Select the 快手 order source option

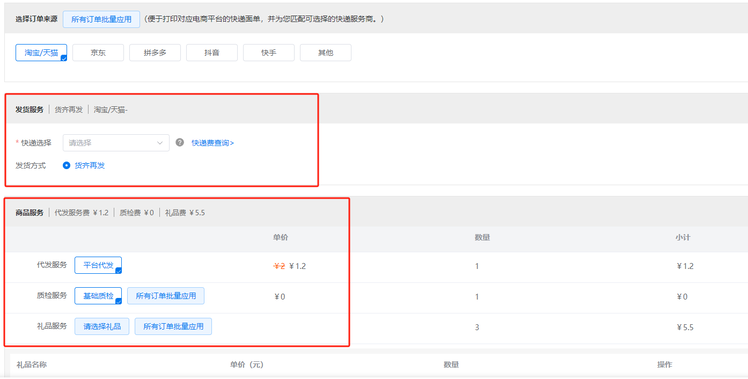click(269, 53)
